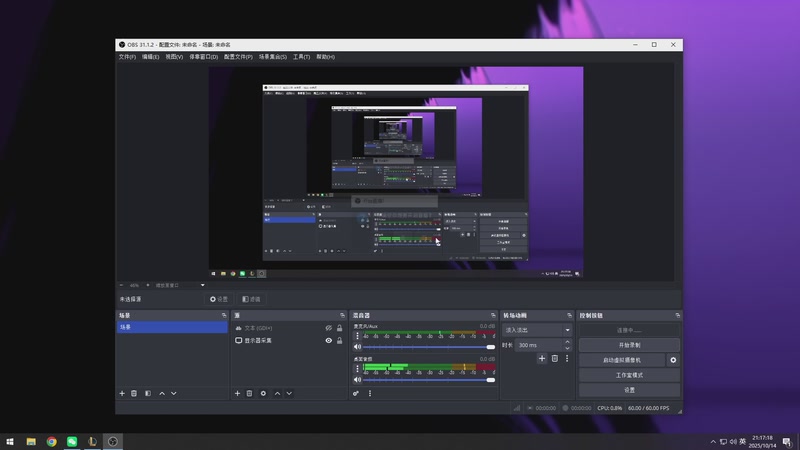Adjust the 麦克风/Aux volume slider
This screenshot has width=800, height=450.
[x=429, y=347]
